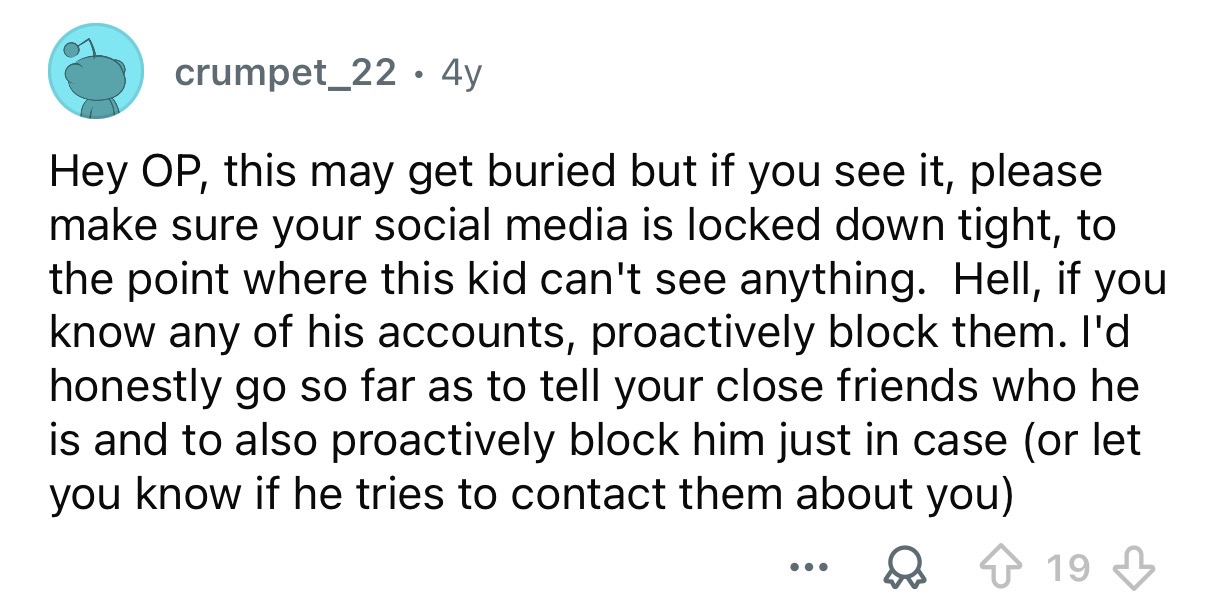Click the 4y comment timestamp
This screenshot has width=1206, height=605.
coord(458,74)
